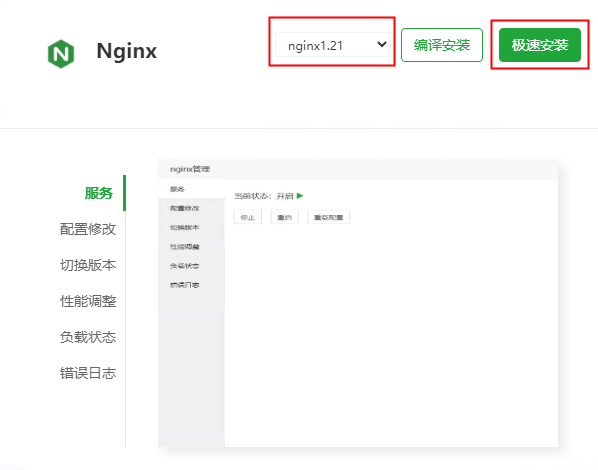Click the Nginx heading text
The height and width of the screenshot is (470, 598).
(127, 52)
